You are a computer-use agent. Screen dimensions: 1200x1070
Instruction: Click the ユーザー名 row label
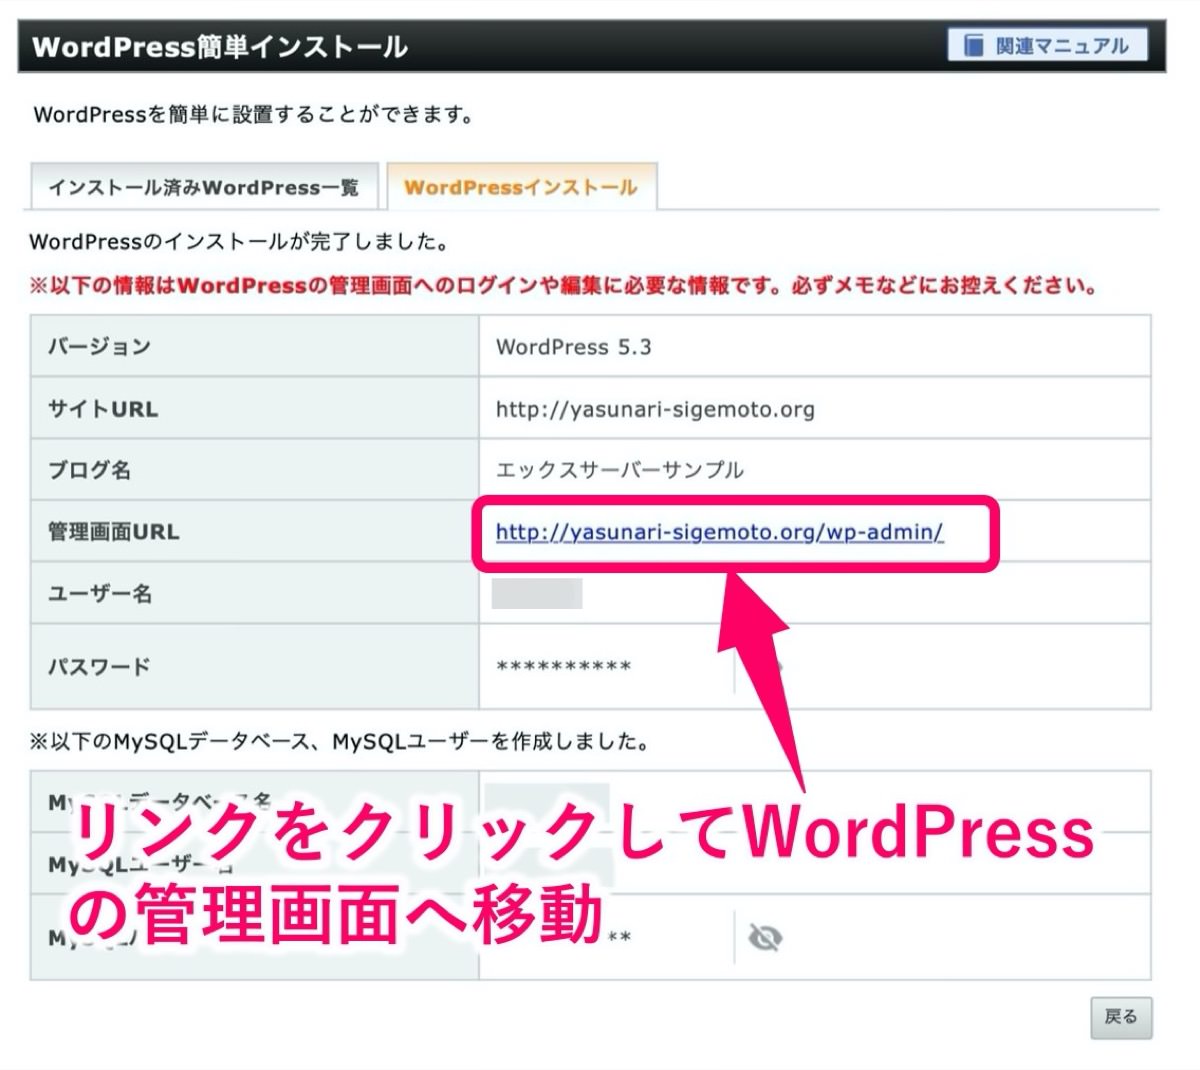100,594
